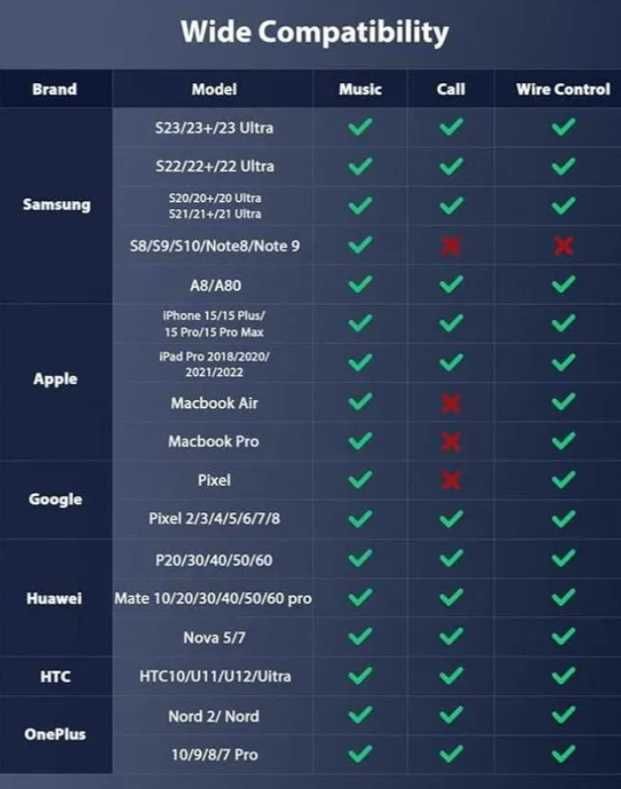Click the Pixel 2/3/4/5/6/7/8 model text
The width and height of the screenshot is (621, 789).
(x=214, y=518)
